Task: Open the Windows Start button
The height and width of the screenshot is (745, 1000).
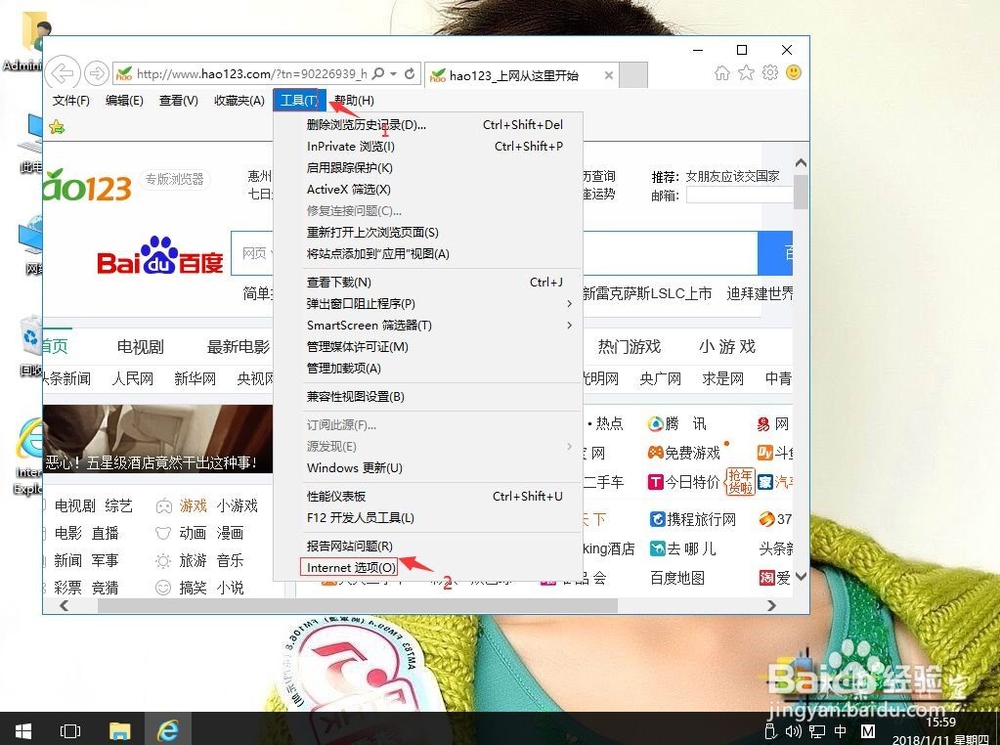Action: pyautogui.click(x=23, y=730)
